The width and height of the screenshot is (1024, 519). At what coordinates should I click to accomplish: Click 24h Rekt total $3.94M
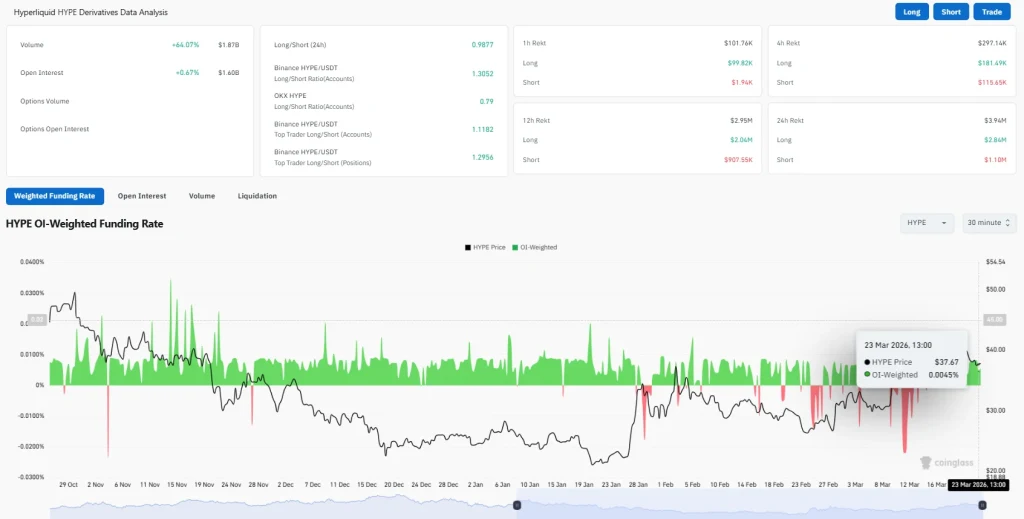[x=996, y=120]
